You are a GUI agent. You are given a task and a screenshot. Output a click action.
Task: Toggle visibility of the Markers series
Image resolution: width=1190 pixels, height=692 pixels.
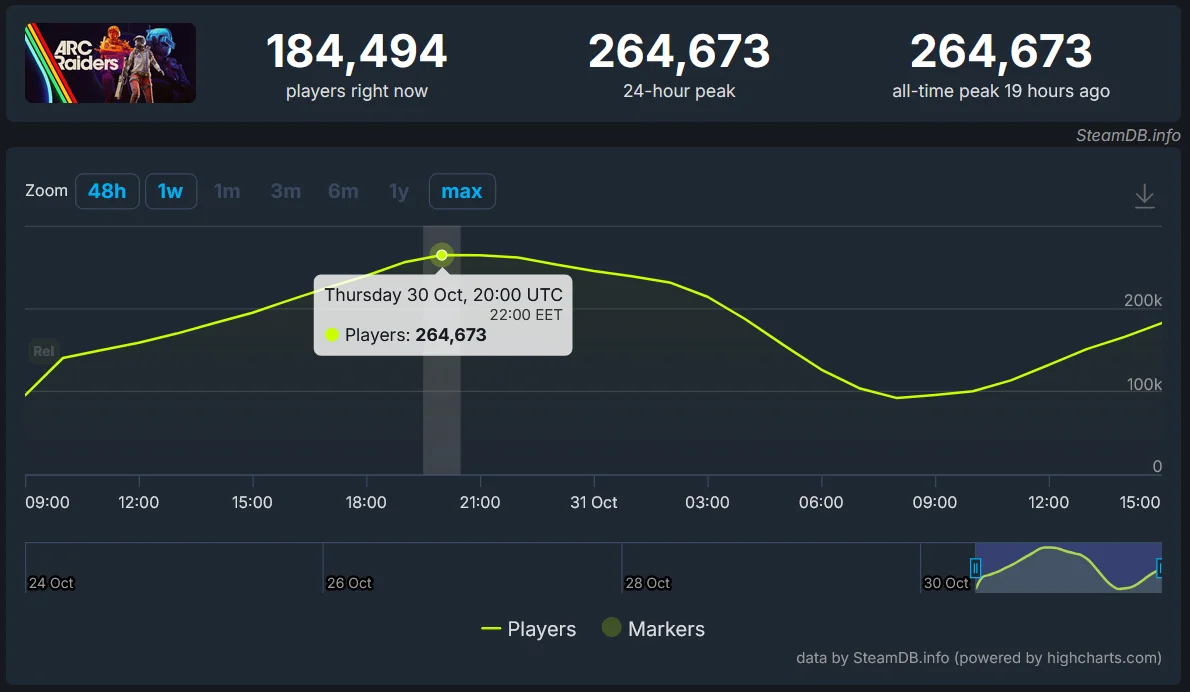coord(665,629)
